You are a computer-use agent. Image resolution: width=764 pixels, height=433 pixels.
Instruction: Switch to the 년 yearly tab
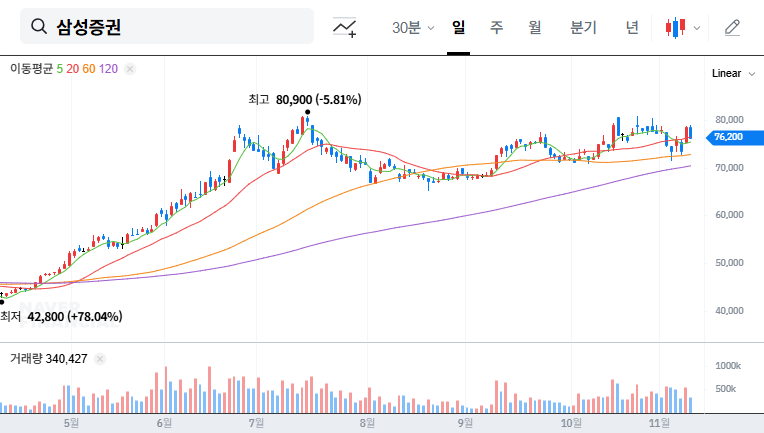632,27
